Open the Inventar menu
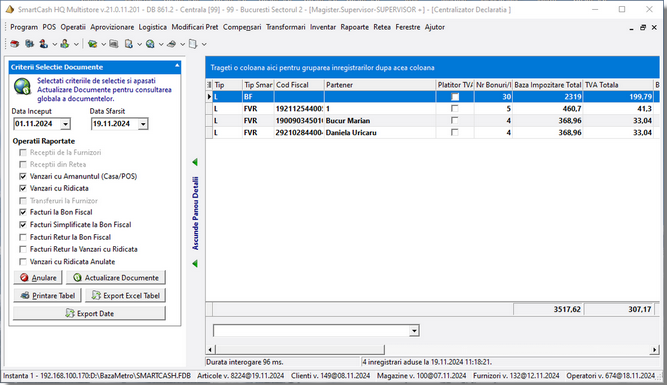Viewport: 667px width, 385px height. point(322,27)
